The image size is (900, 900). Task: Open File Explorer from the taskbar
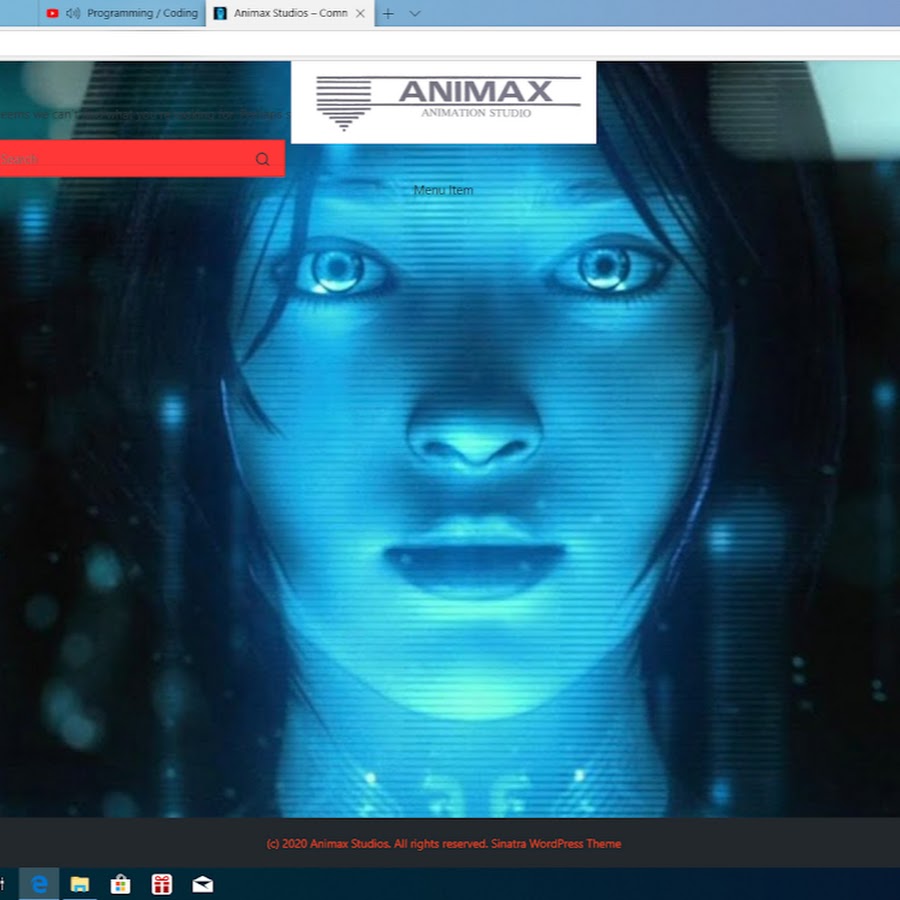click(x=80, y=884)
